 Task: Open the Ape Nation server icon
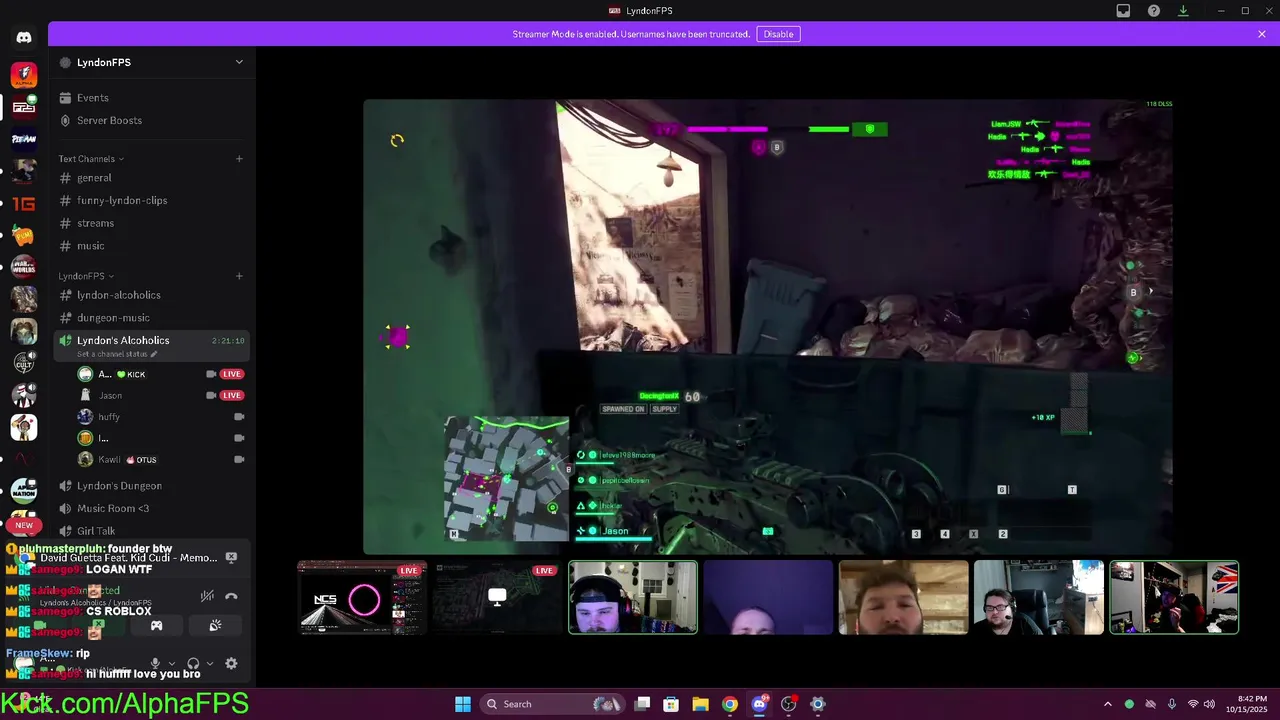pos(24,490)
